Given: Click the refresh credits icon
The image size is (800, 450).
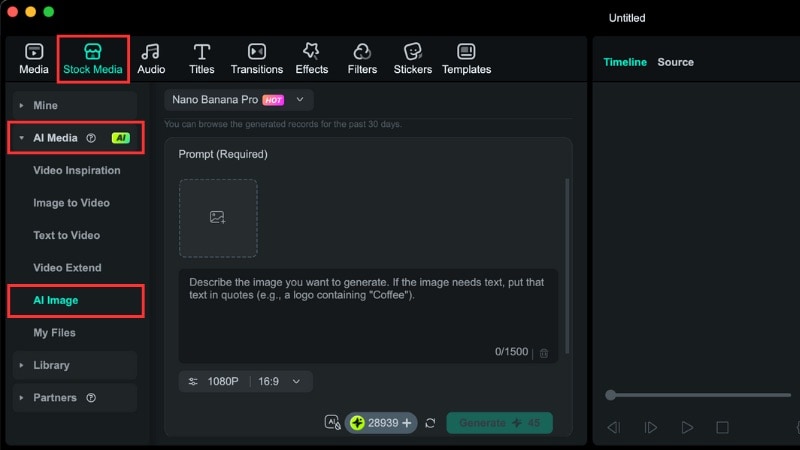Looking at the screenshot, I should tap(430, 423).
